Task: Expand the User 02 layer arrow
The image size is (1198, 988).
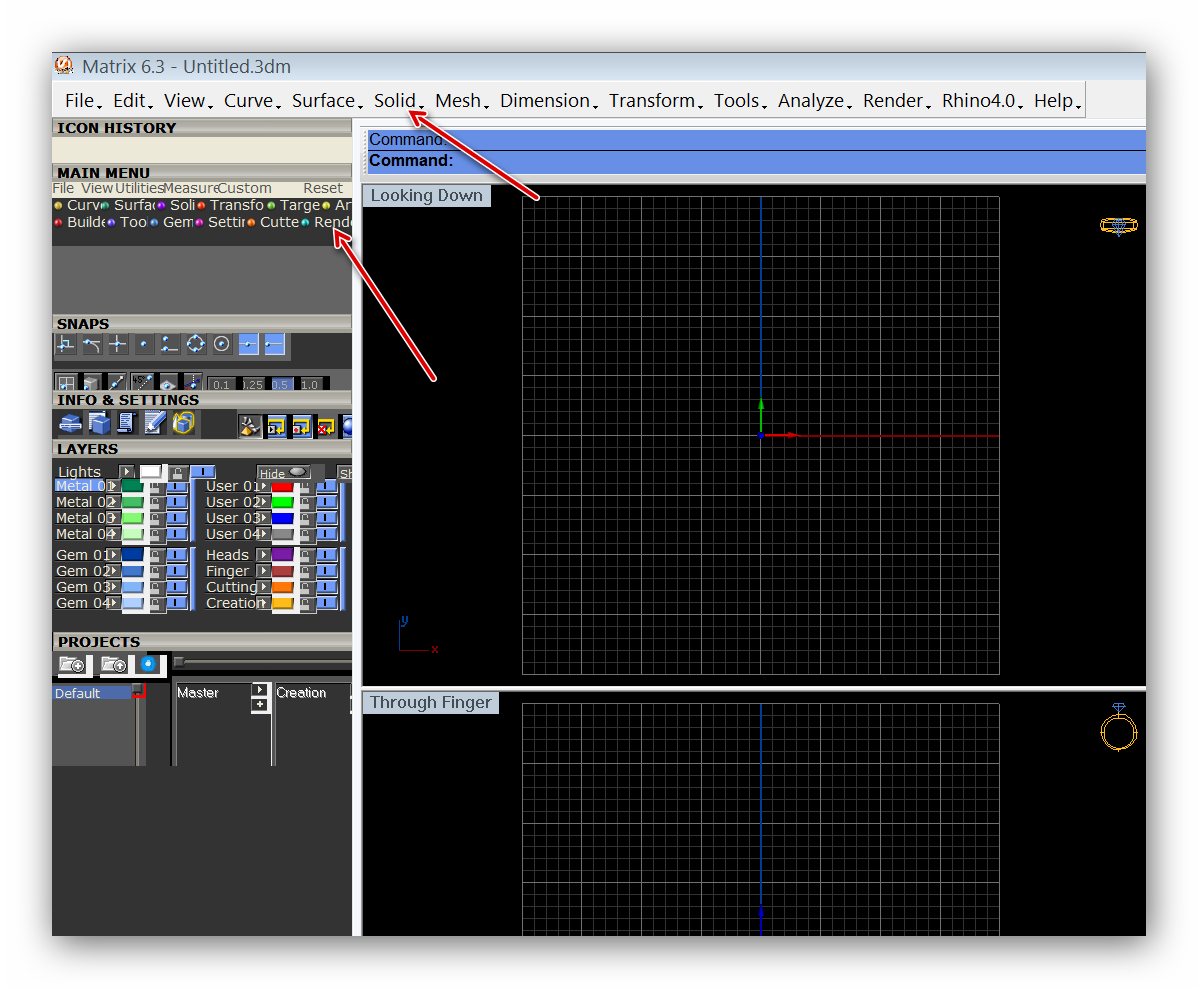Action: click(x=263, y=502)
